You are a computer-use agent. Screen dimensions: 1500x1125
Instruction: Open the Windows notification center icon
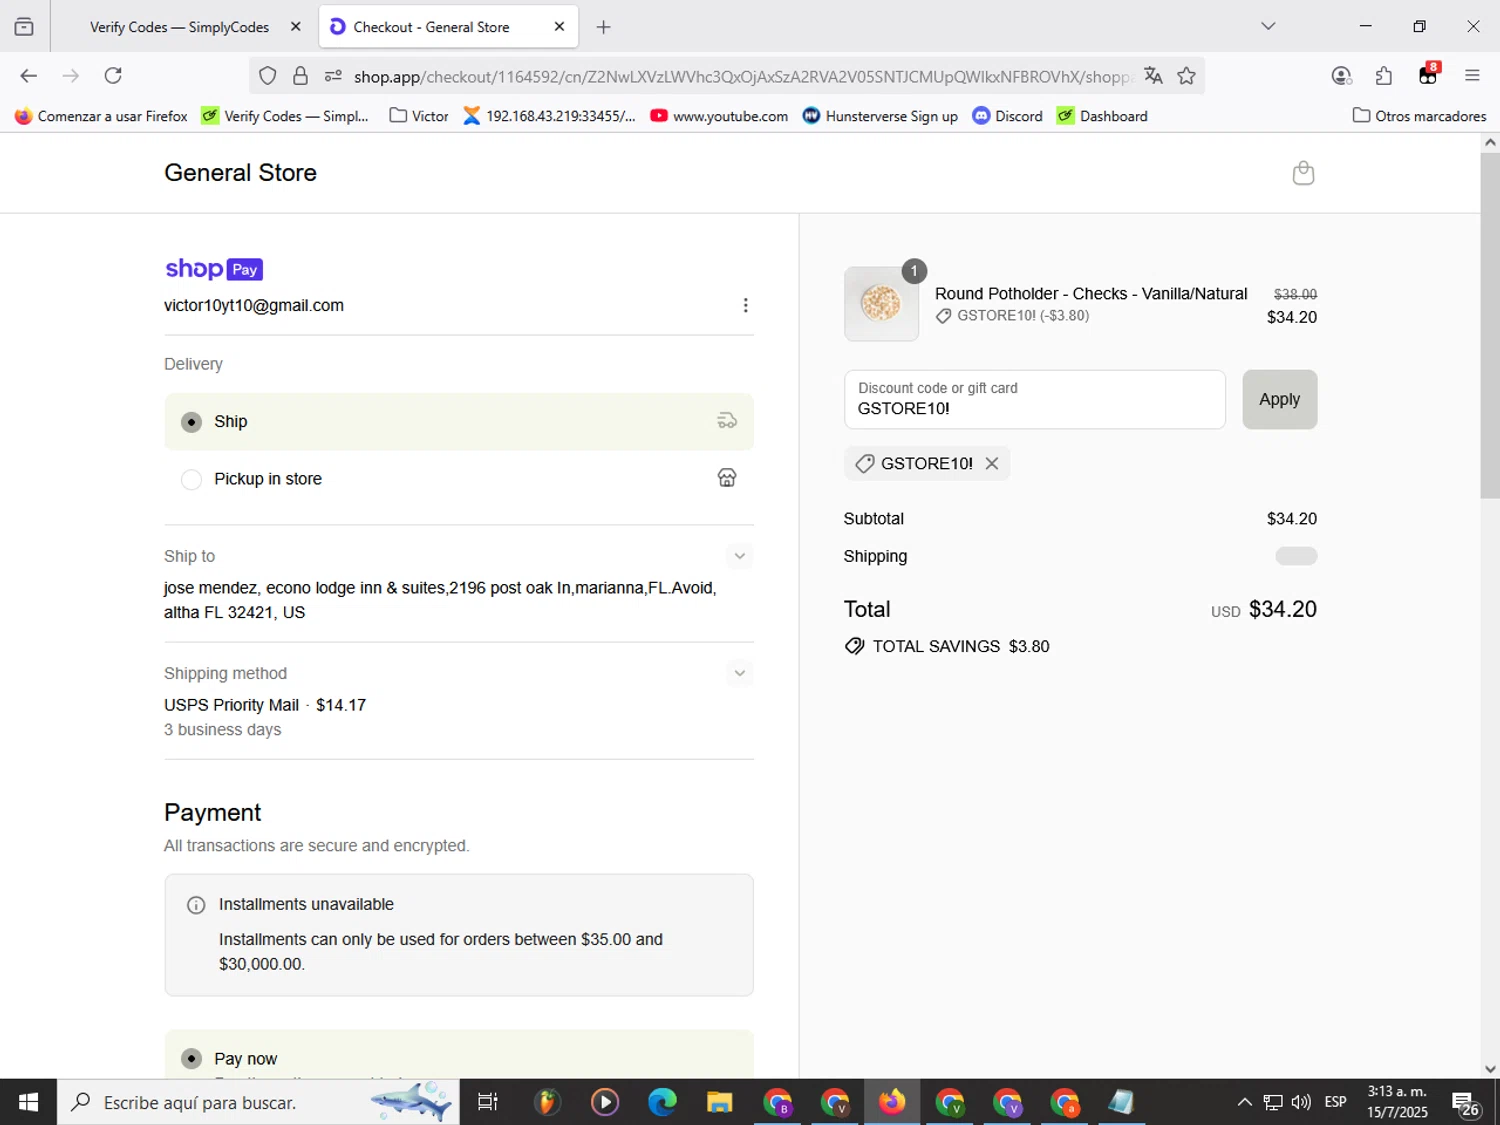pyautogui.click(x=1467, y=1103)
